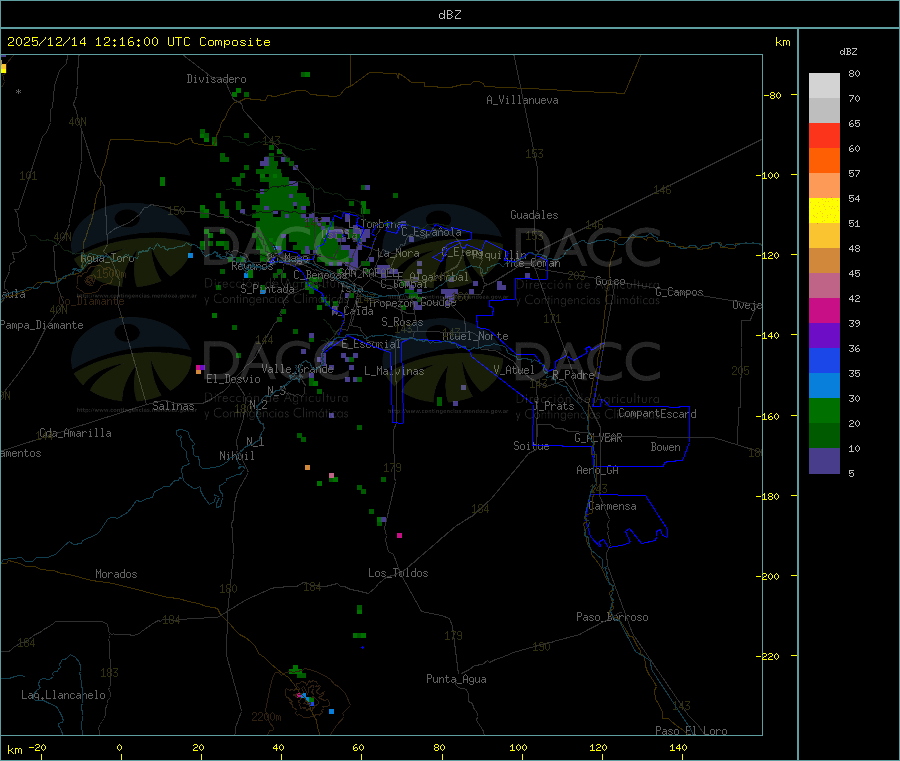
Task: Click the Paso_Barroso location label
Action: coord(612,617)
